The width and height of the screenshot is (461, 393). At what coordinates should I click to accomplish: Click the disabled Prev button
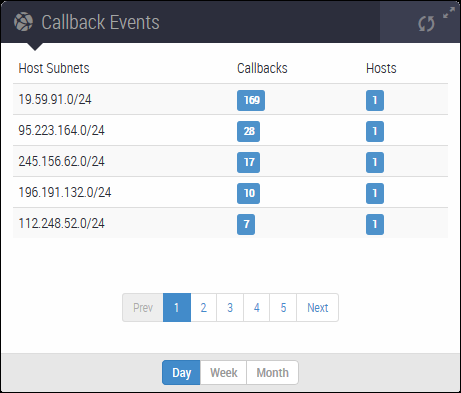[x=143, y=307]
